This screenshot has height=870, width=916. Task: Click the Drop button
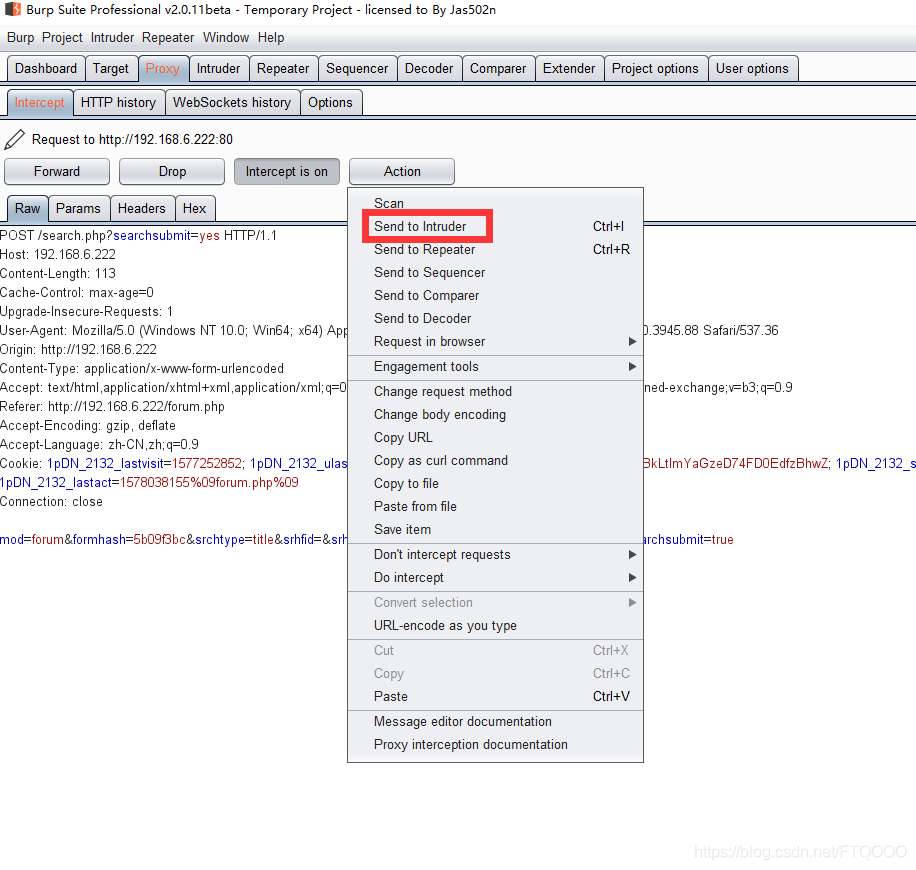(172, 172)
